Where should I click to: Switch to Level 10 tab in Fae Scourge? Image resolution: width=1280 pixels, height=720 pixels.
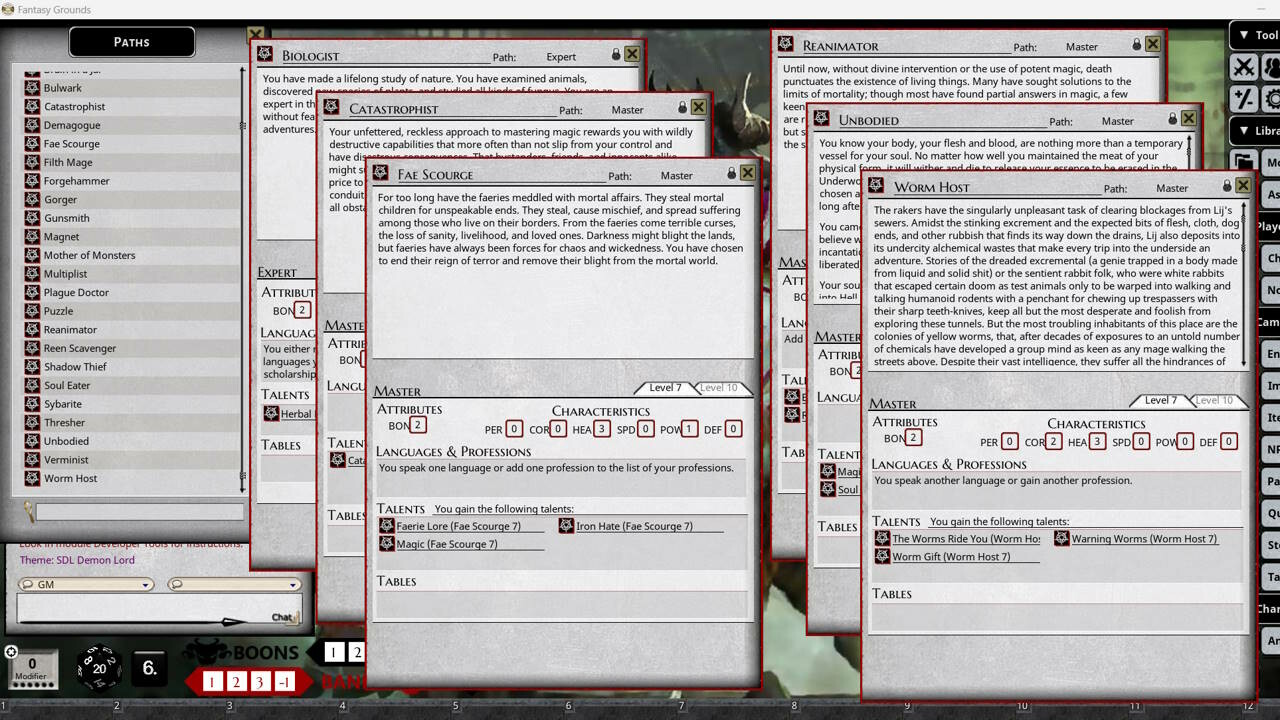tap(719, 388)
